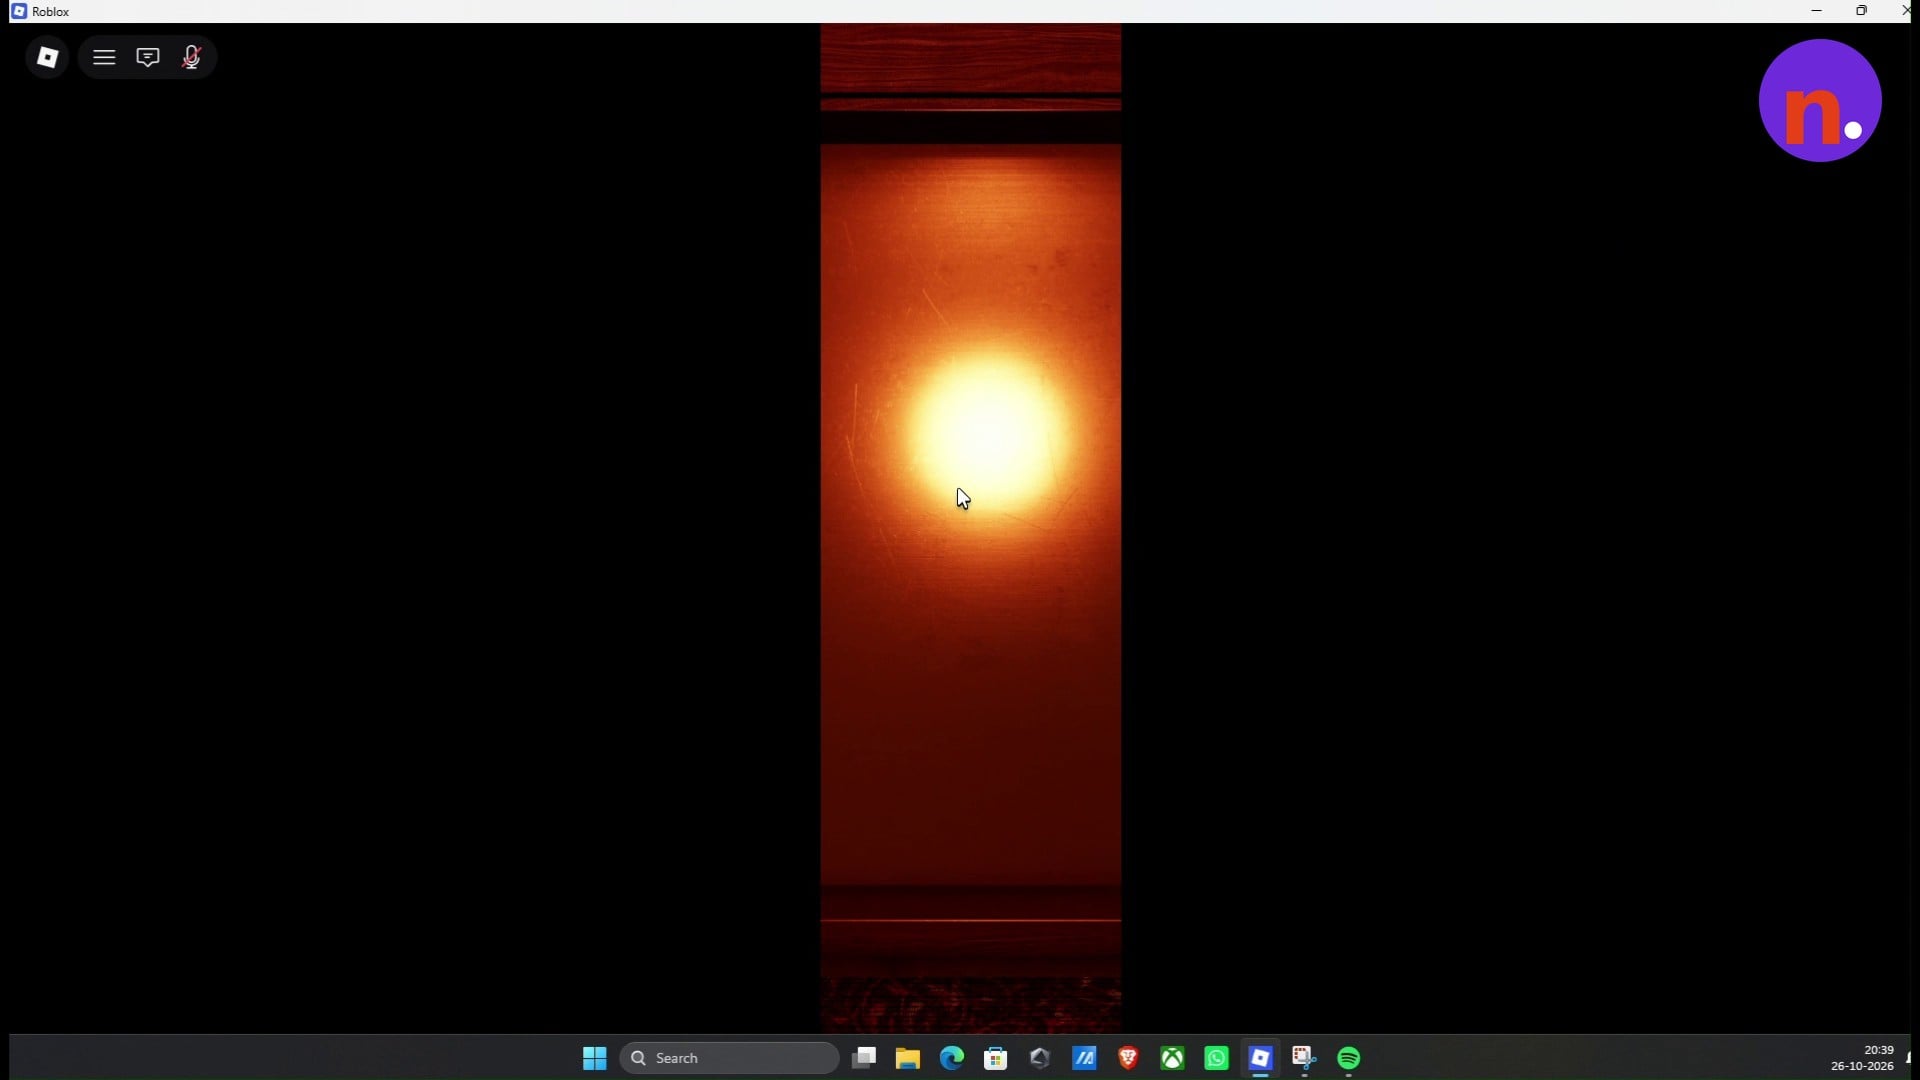Screen dimensions: 1920x1080
Task: Open the Roblox chat window icon
Action: [x=148, y=57]
